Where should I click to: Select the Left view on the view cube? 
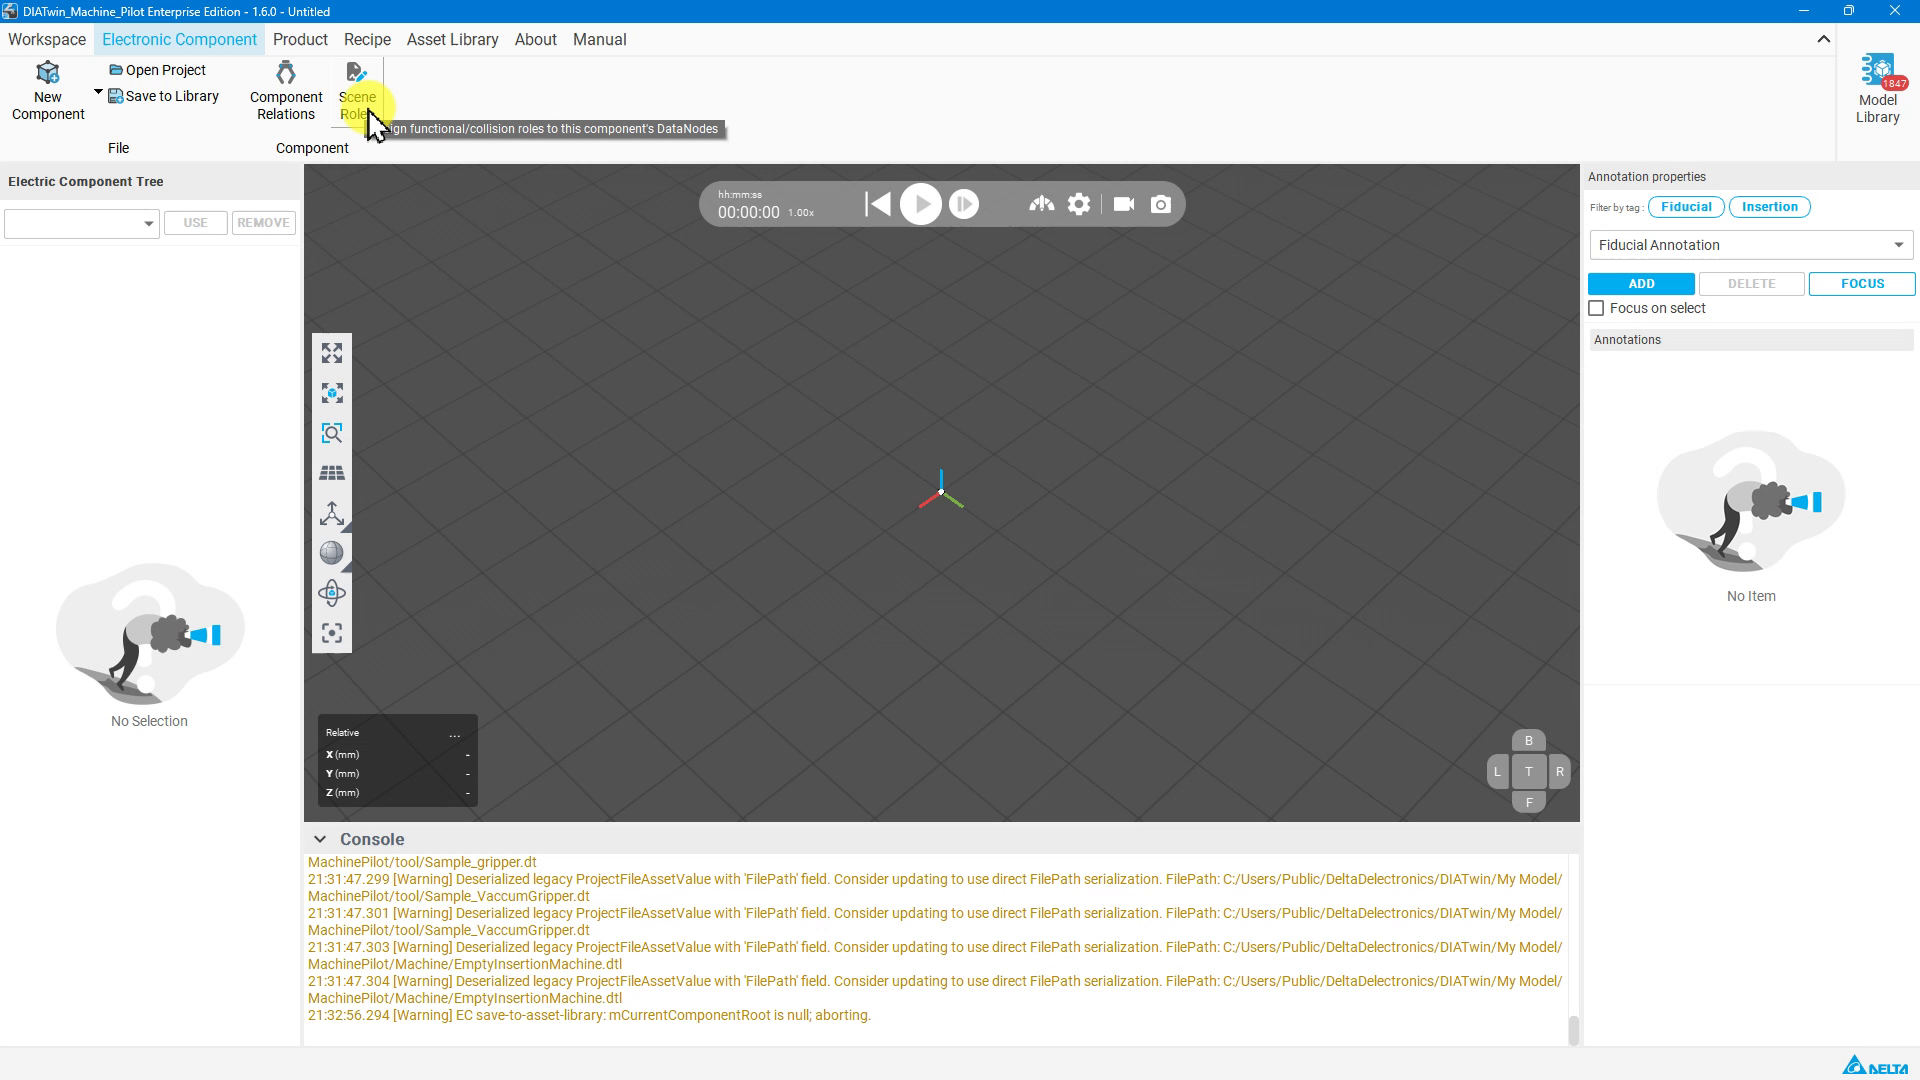(1497, 772)
